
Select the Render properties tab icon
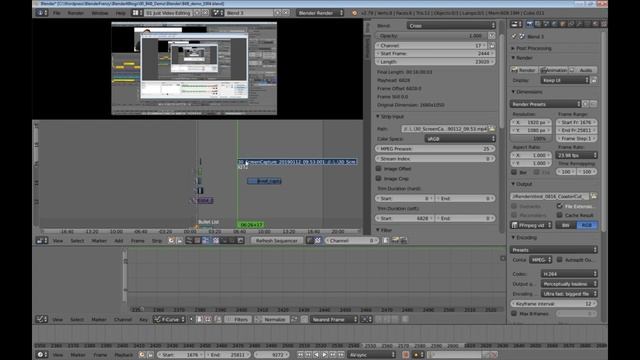(x=529, y=24)
